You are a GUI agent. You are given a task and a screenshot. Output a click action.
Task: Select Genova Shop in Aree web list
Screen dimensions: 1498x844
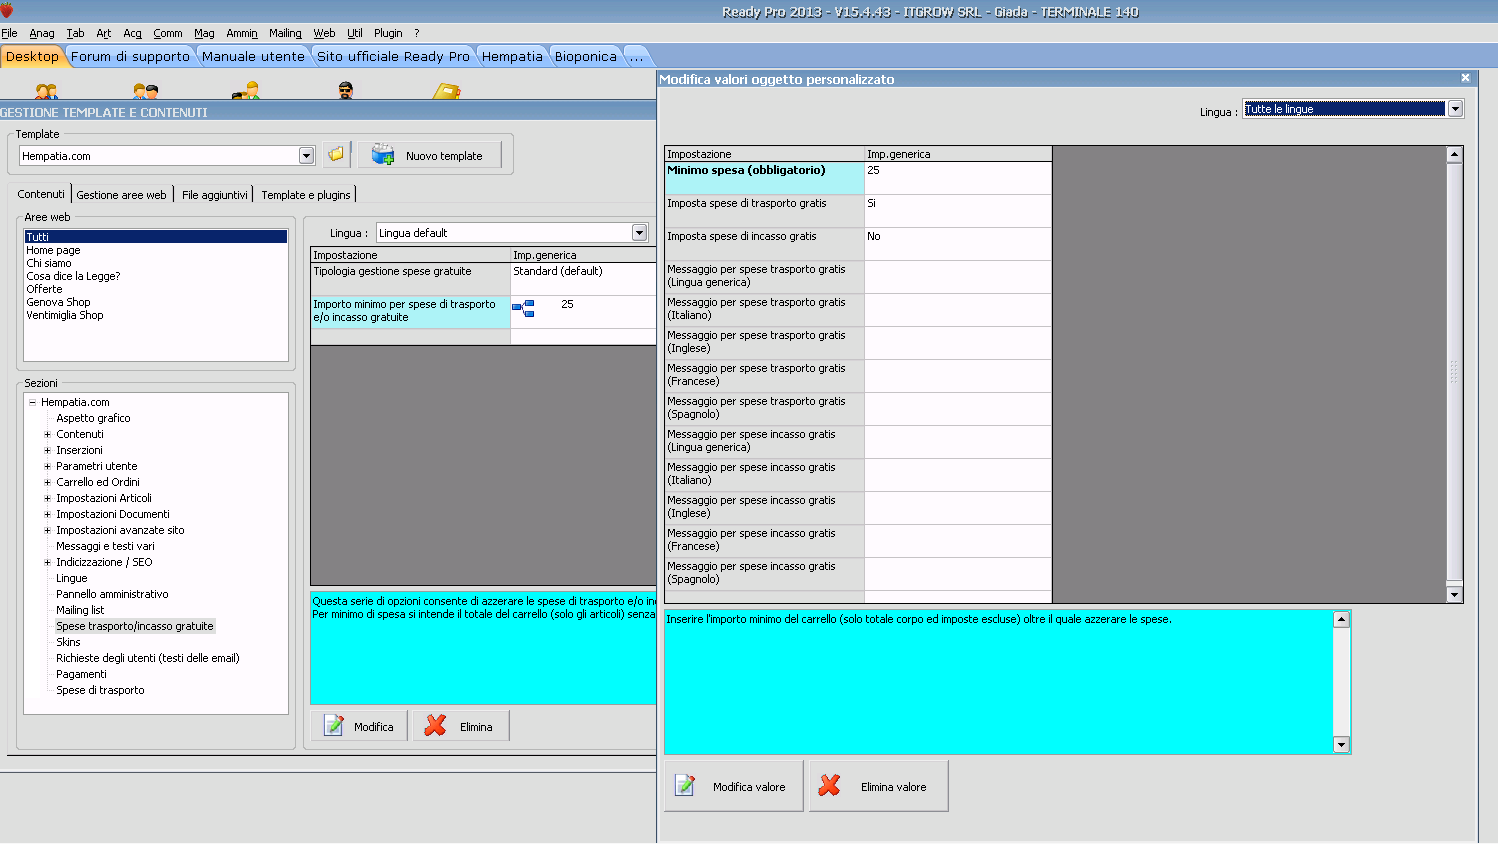pyautogui.click(x=58, y=303)
